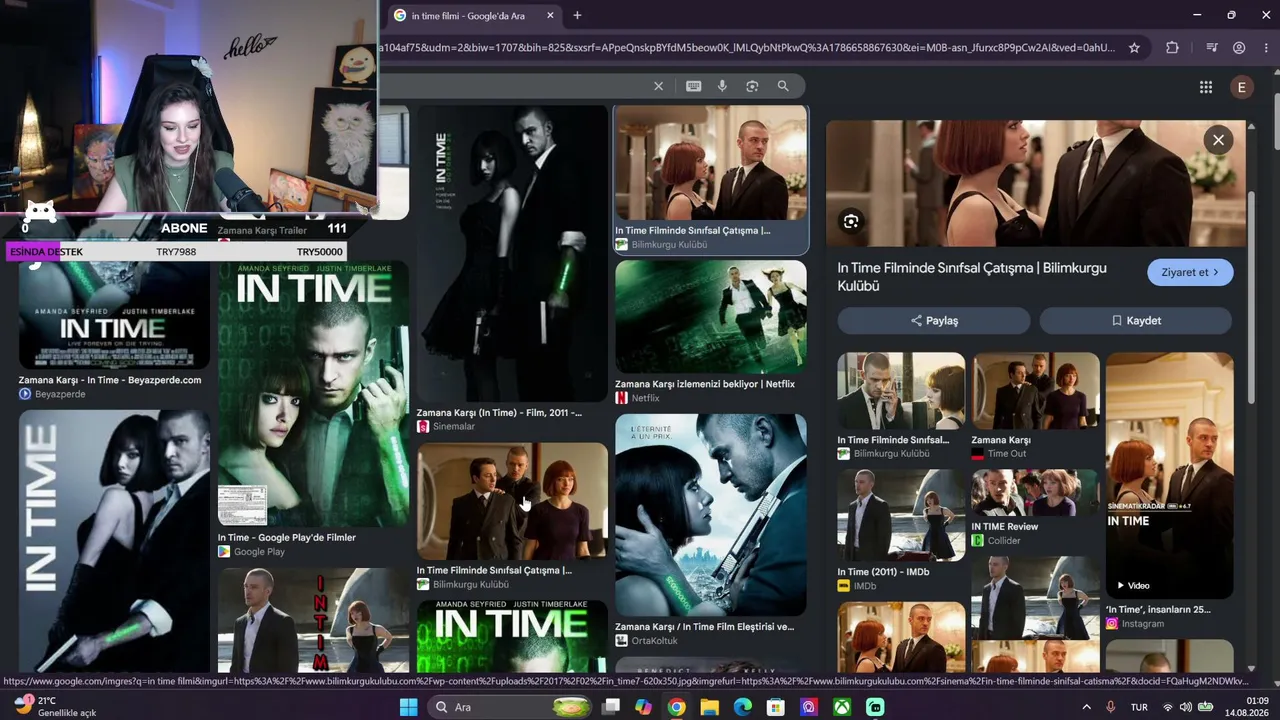Open the 'In Time (2011) - IMDb' related image
Screen dimensions: 1280x720
(901, 515)
